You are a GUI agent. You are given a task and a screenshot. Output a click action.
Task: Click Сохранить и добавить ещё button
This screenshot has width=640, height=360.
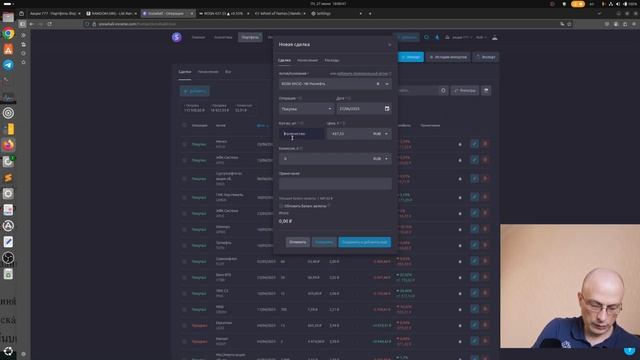(364, 242)
